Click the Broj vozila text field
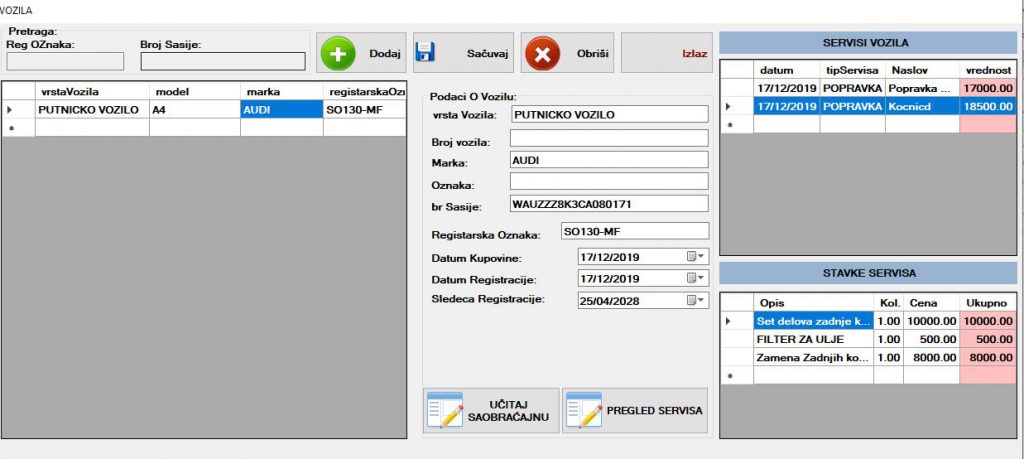The width and height of the screenshot is (1024, 459). (608, 138)
